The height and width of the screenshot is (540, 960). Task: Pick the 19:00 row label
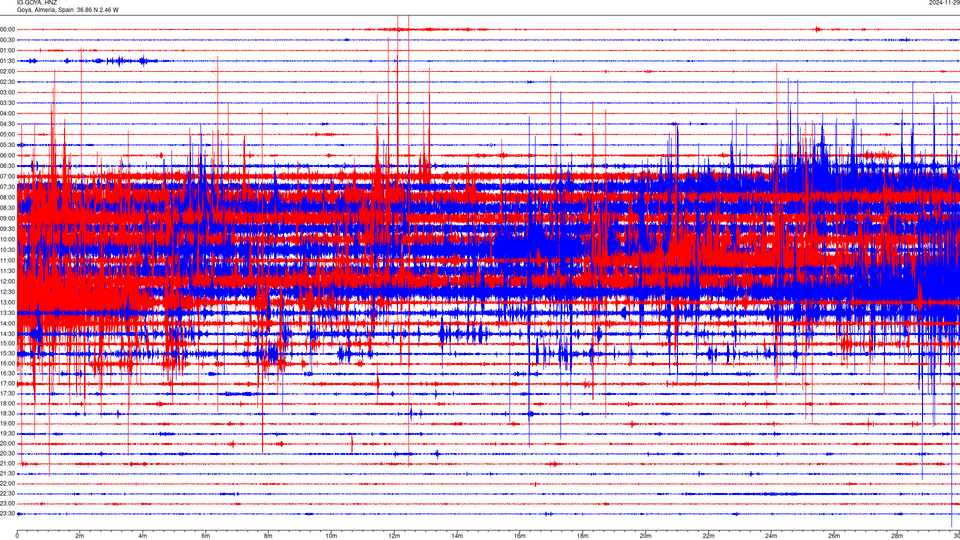[x=8, y=423]
